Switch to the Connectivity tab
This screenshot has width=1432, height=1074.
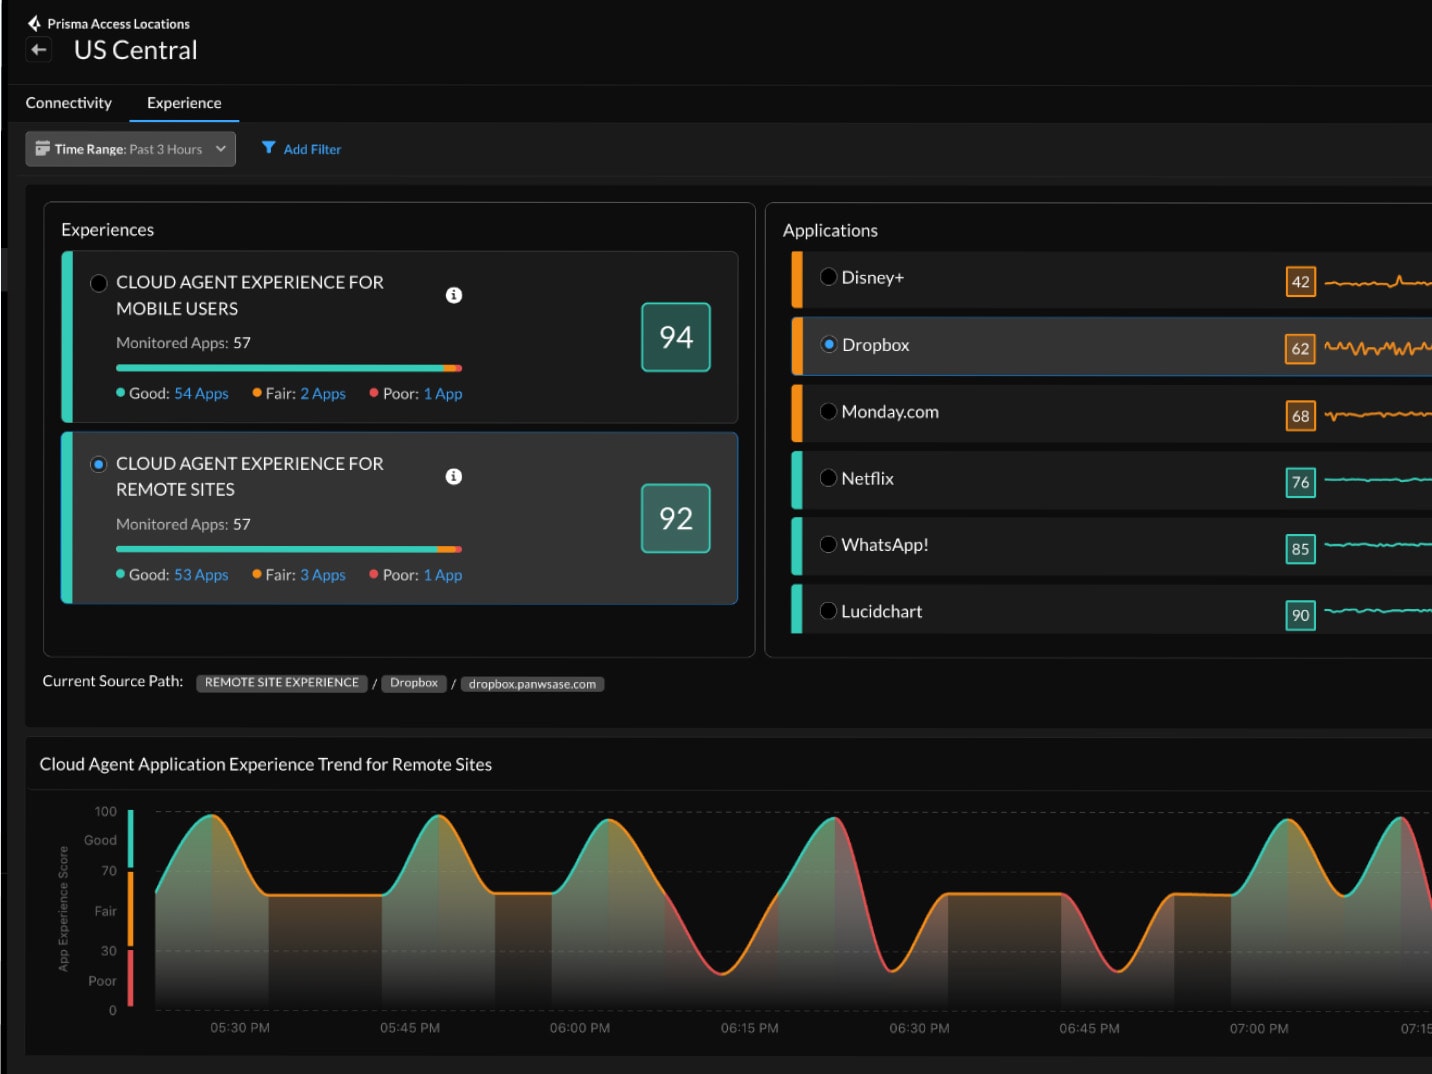click(69, 103)
